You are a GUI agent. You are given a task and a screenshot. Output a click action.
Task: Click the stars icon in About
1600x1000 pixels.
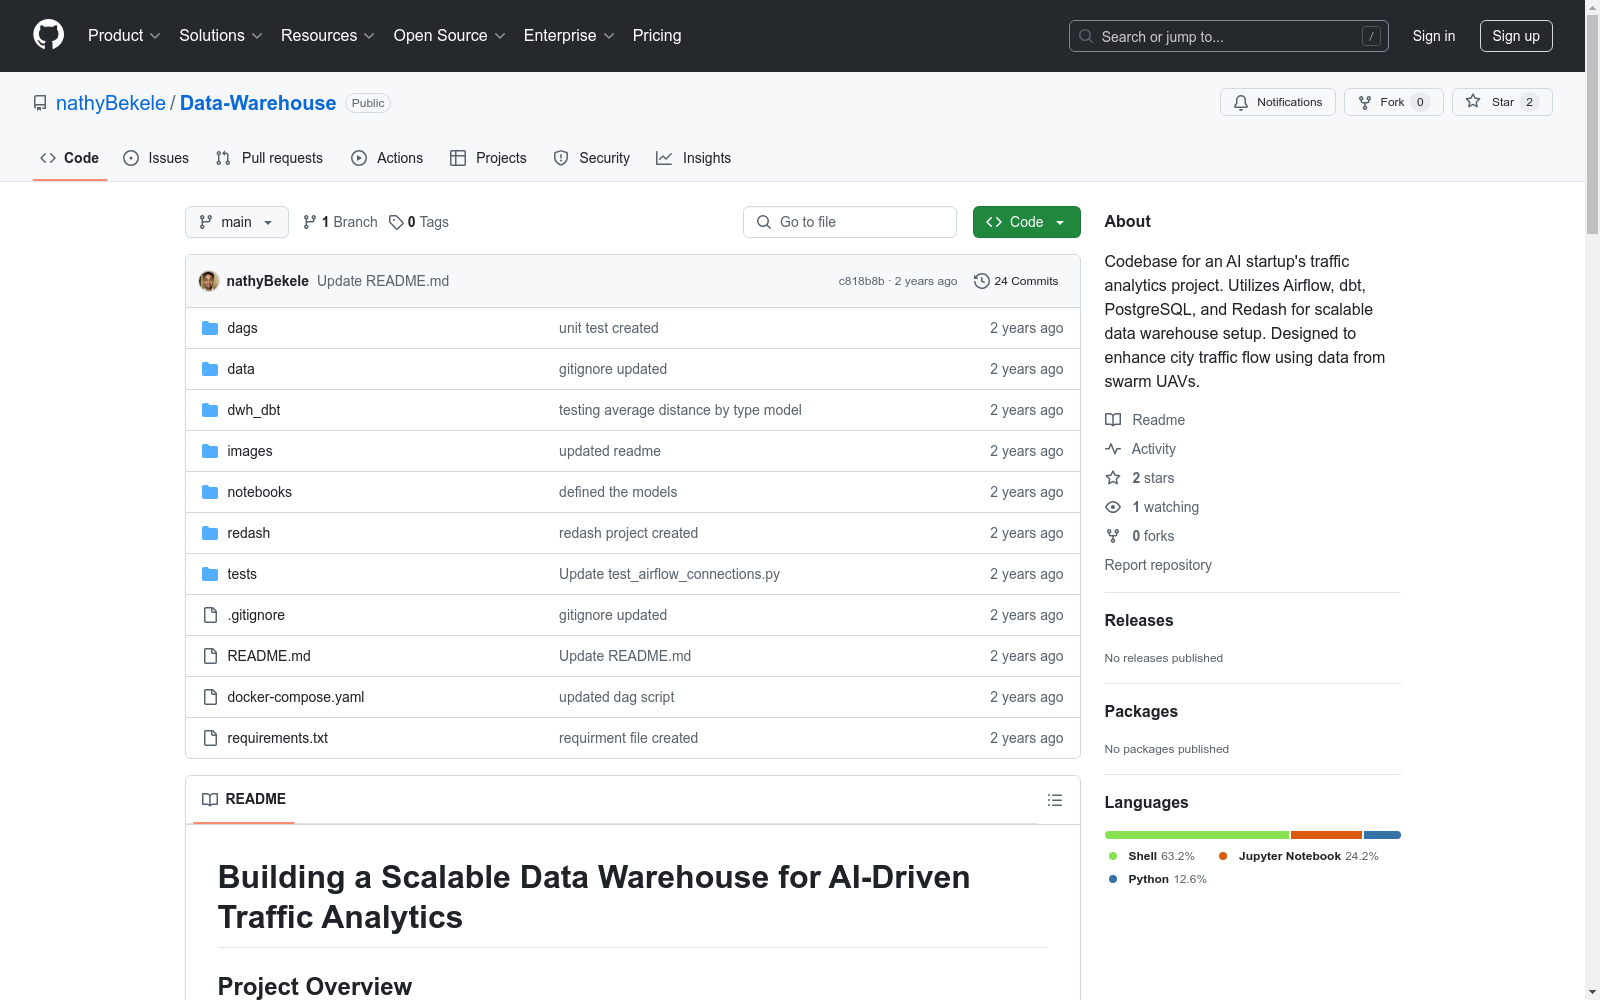(x=1113, y=478)
